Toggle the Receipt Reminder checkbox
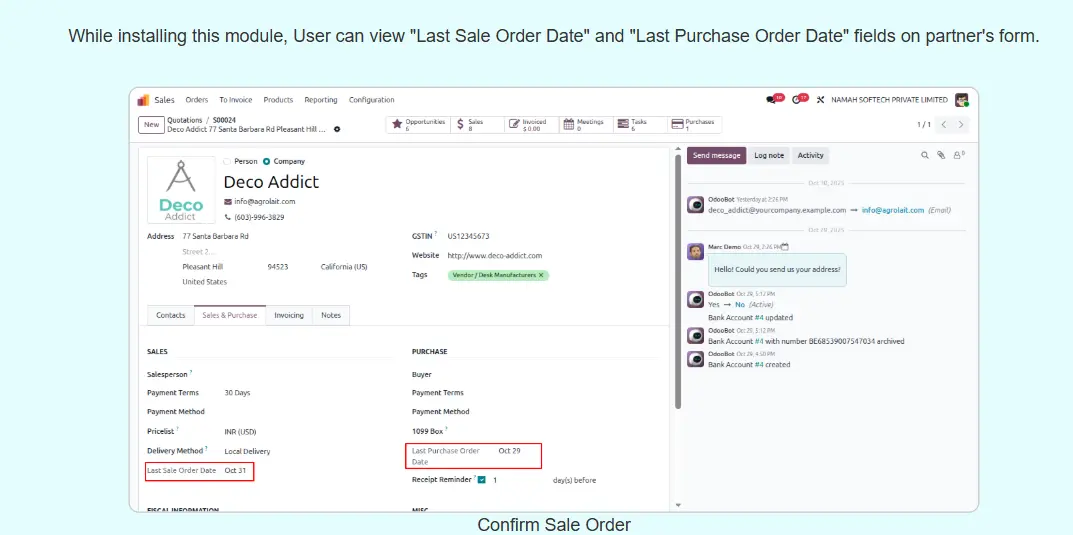Image resolution: width=1073 pixels, height=535 pixels. coord(482,480)
